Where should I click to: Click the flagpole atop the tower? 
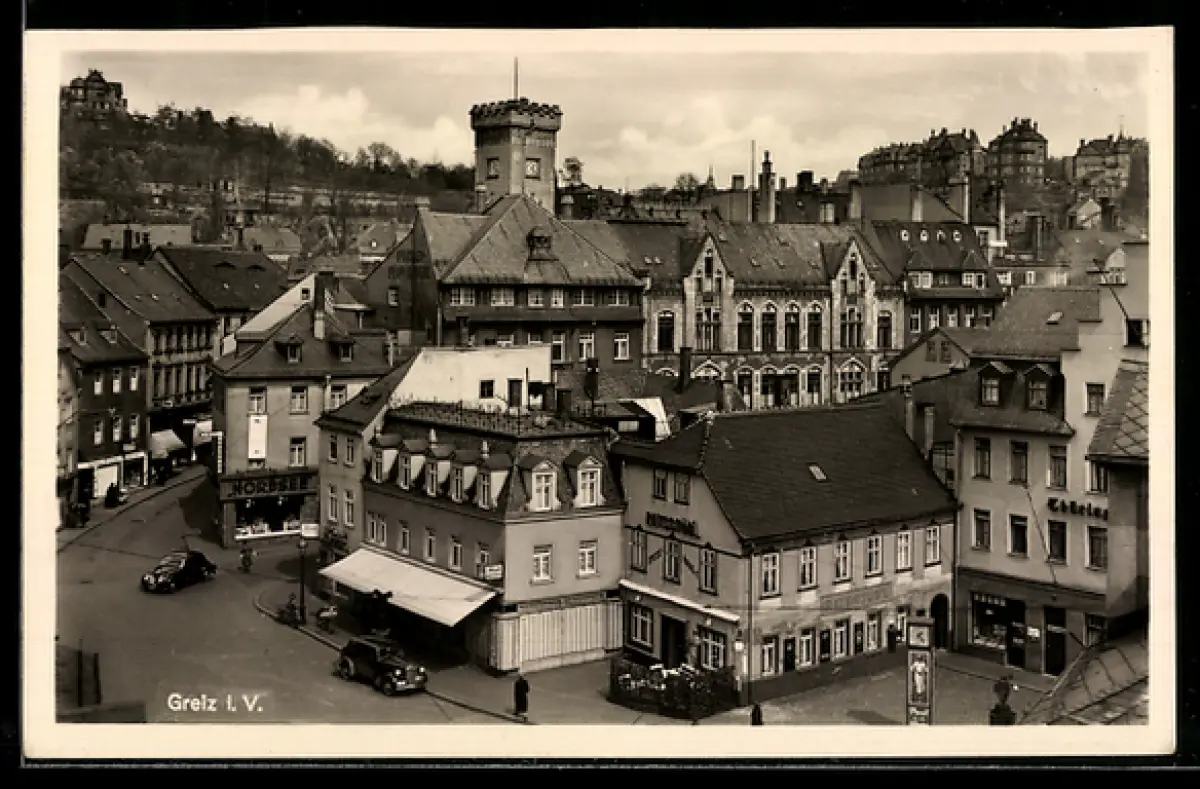coord(516,78)
